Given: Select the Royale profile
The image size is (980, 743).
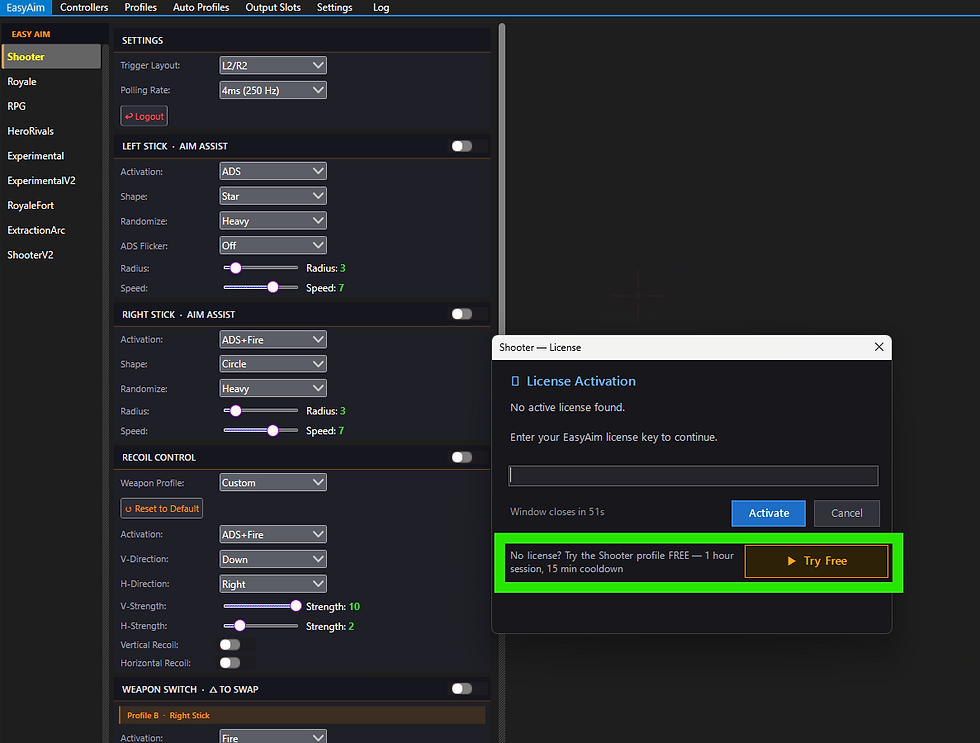Looking at the screenshot, I should 51,81.
